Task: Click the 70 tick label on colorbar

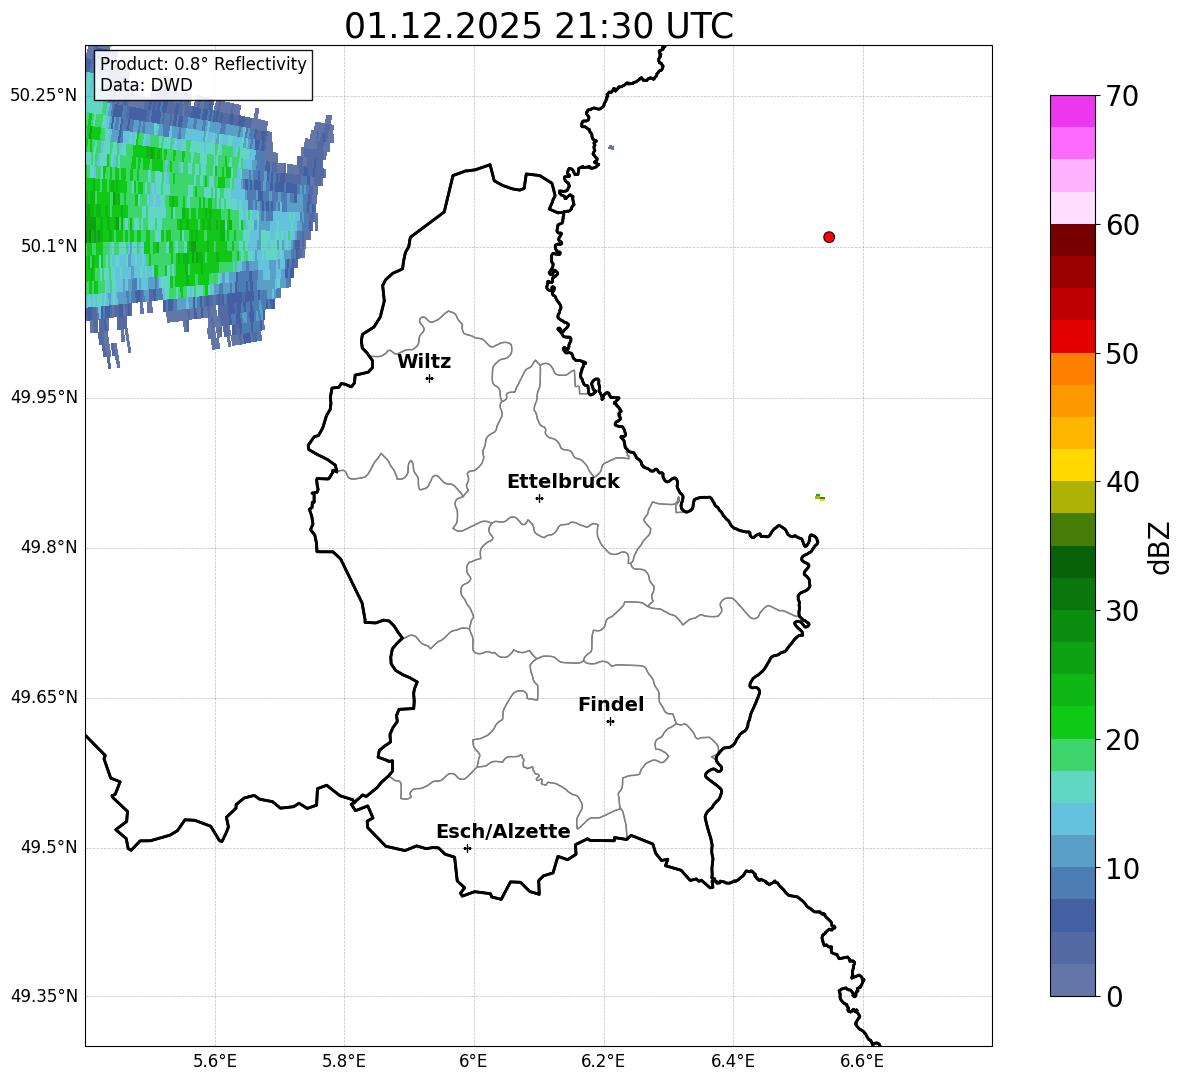Action: 1122,96
